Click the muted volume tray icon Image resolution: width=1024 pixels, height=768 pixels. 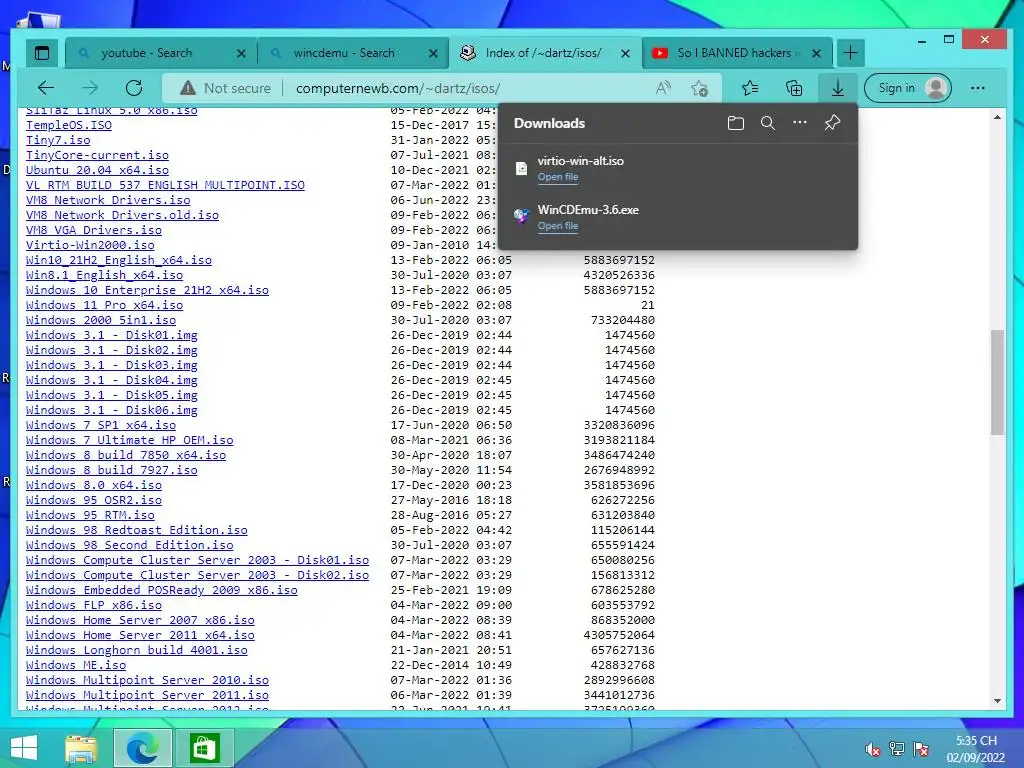872,749
